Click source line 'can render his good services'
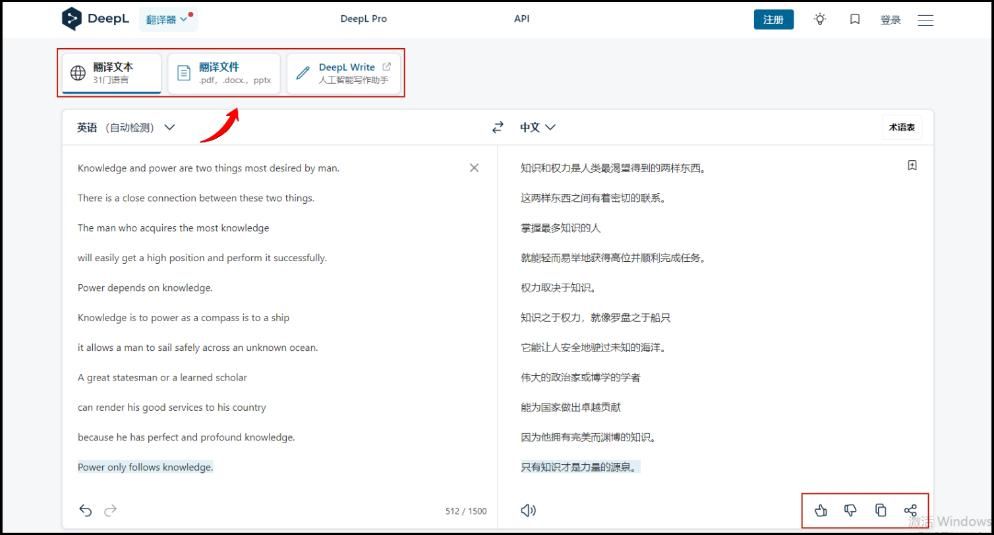The width and height of the screenshot is (994, 535). (172, 407)
